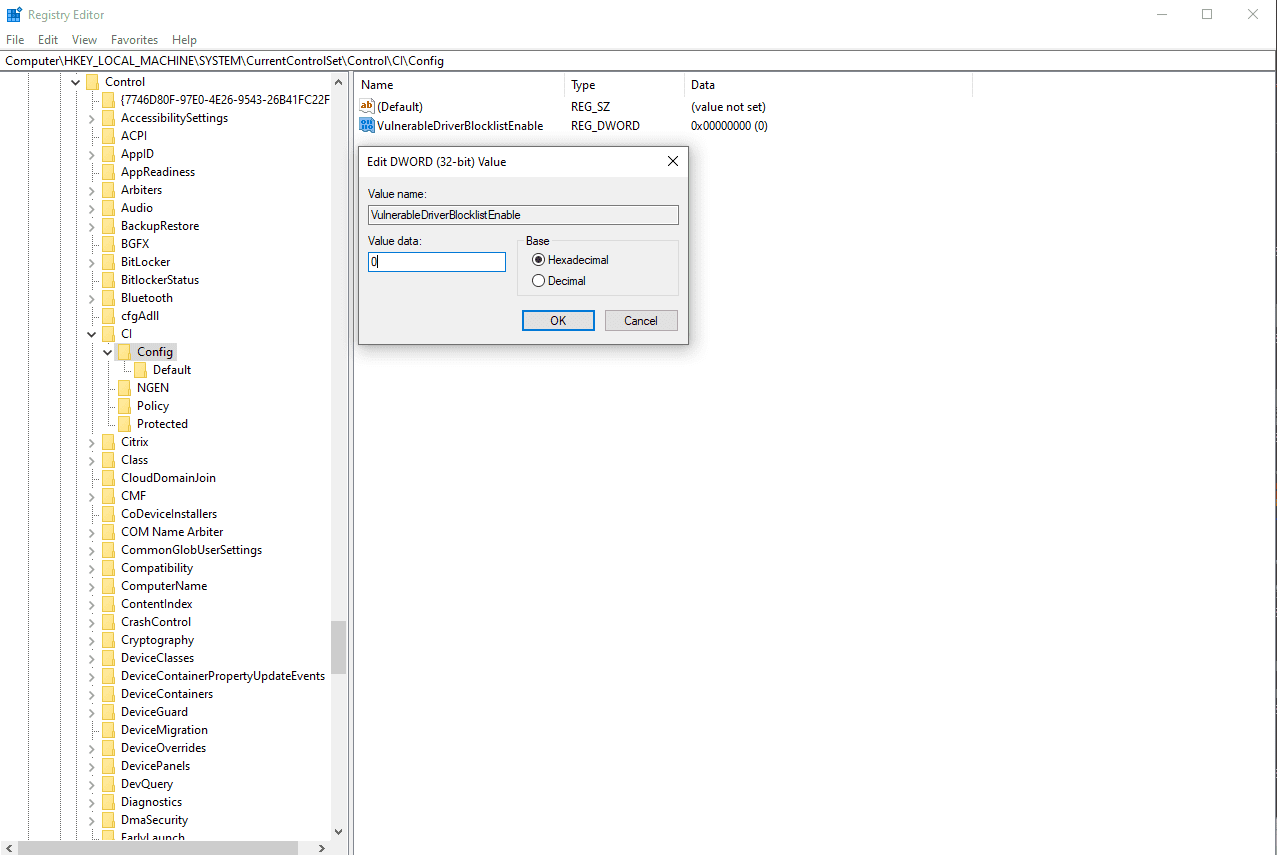Open the Favorites menu
Image resolution: width=1277 pixels, height=855 pixels.
click(x=134, y=40)
